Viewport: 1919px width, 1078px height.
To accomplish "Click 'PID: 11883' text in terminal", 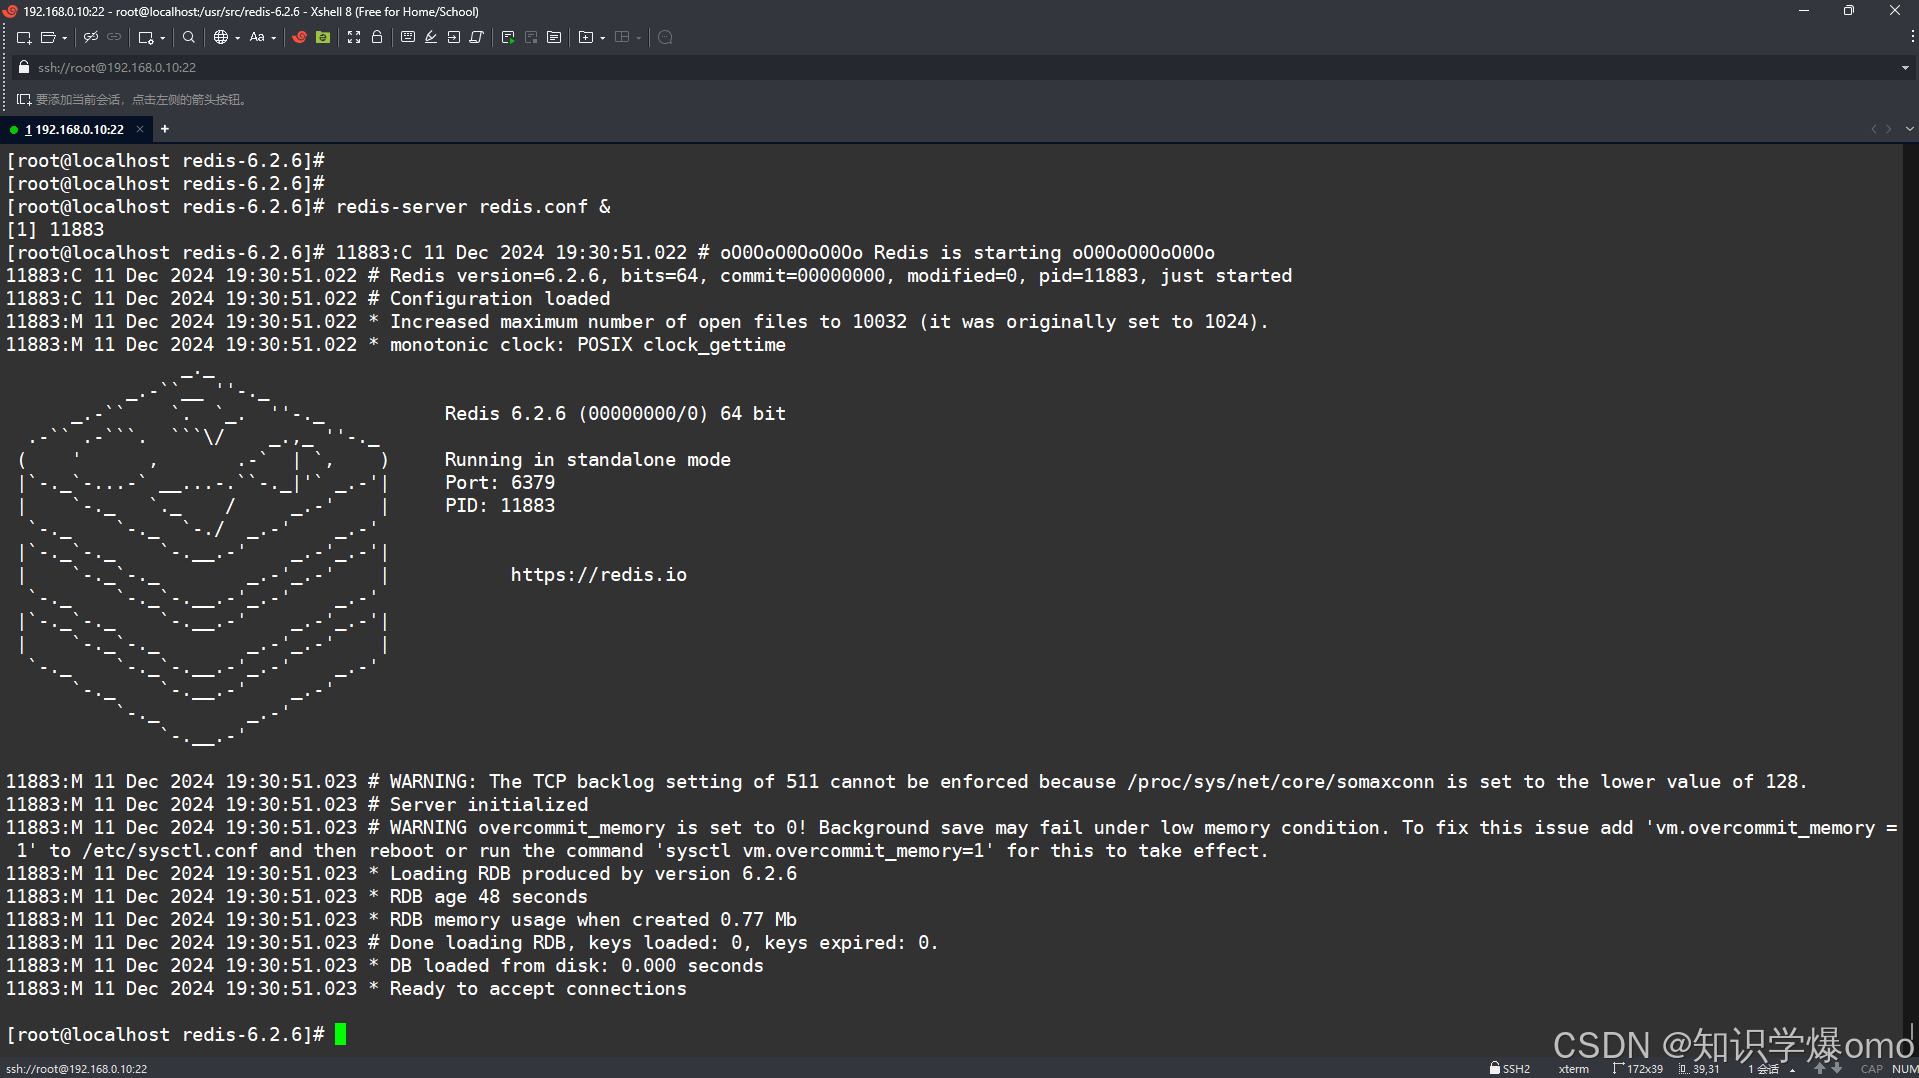I will [500, 506].
